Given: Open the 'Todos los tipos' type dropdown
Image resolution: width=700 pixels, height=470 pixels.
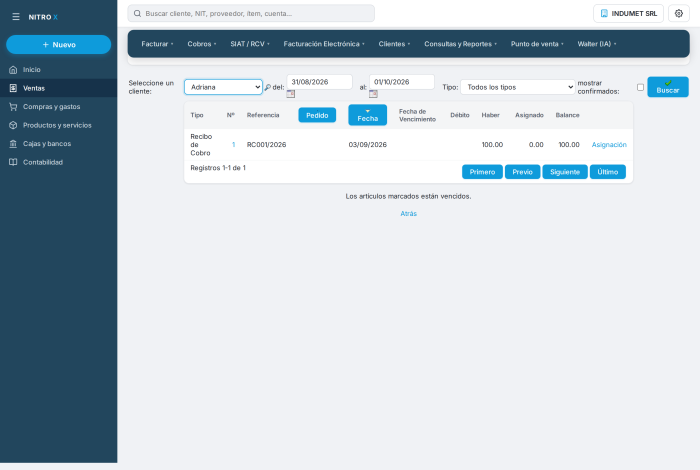Looking at the screenshot, I should pos(518,87).
